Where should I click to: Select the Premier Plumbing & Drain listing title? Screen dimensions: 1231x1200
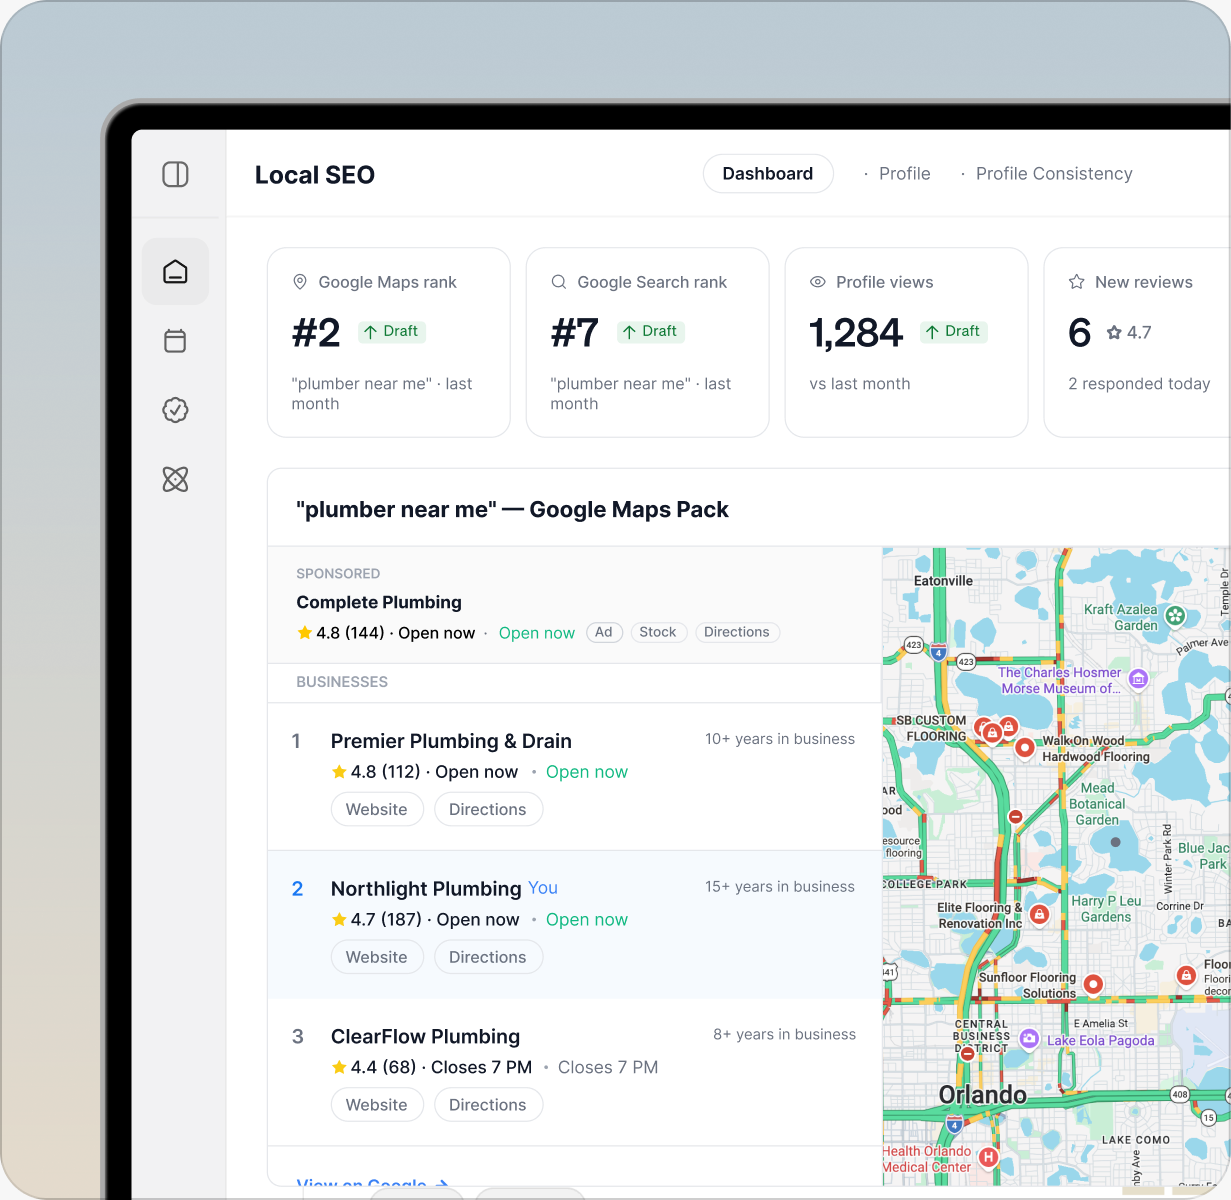coord(451,741)
